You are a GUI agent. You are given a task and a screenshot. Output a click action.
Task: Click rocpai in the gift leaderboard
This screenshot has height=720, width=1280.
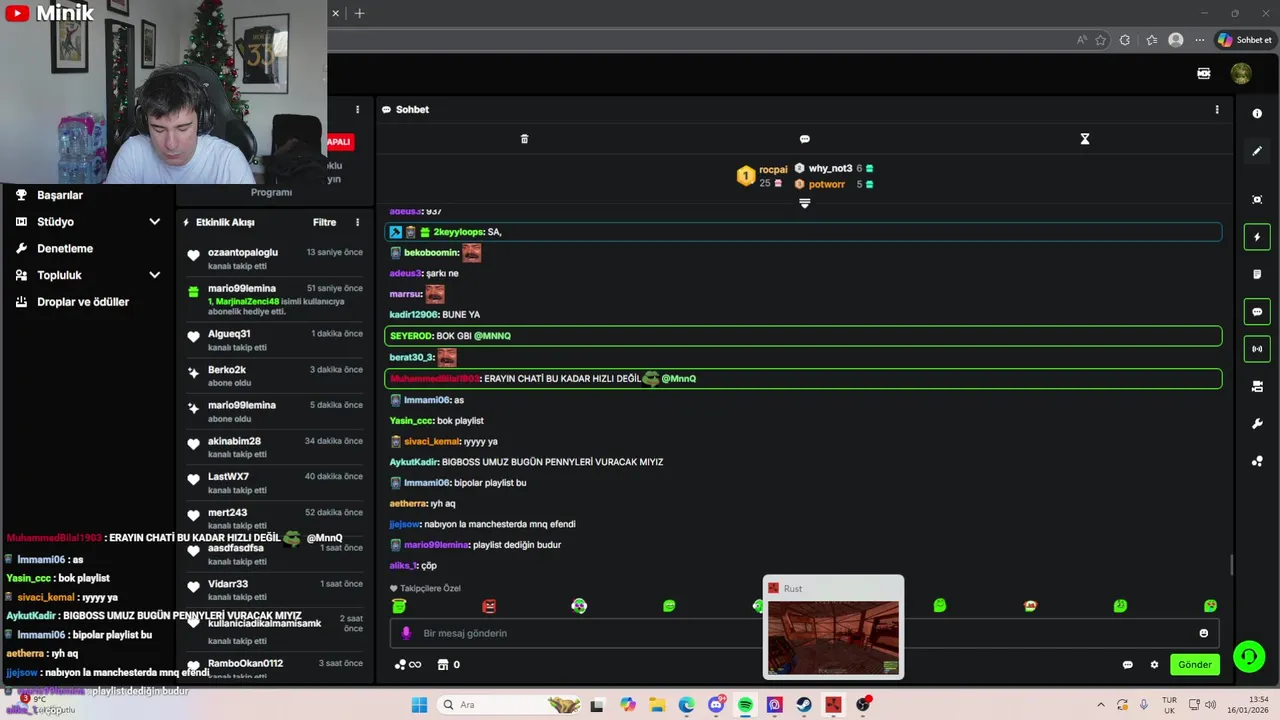pos(773,170)
